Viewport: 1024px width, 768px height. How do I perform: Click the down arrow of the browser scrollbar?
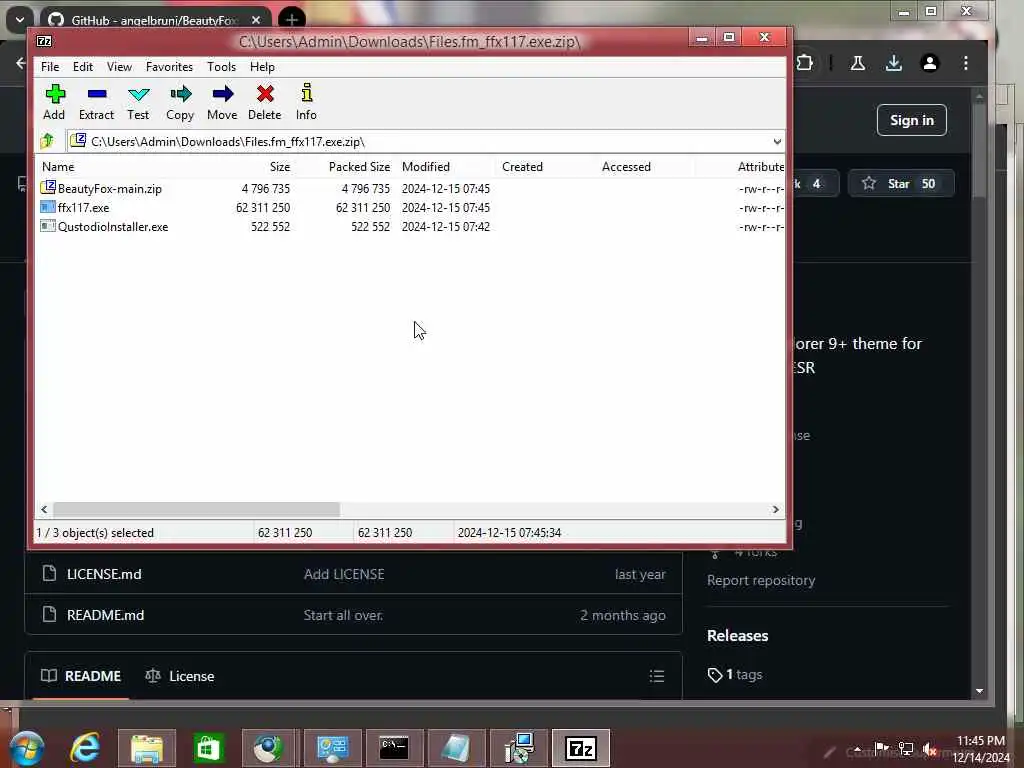979,691
